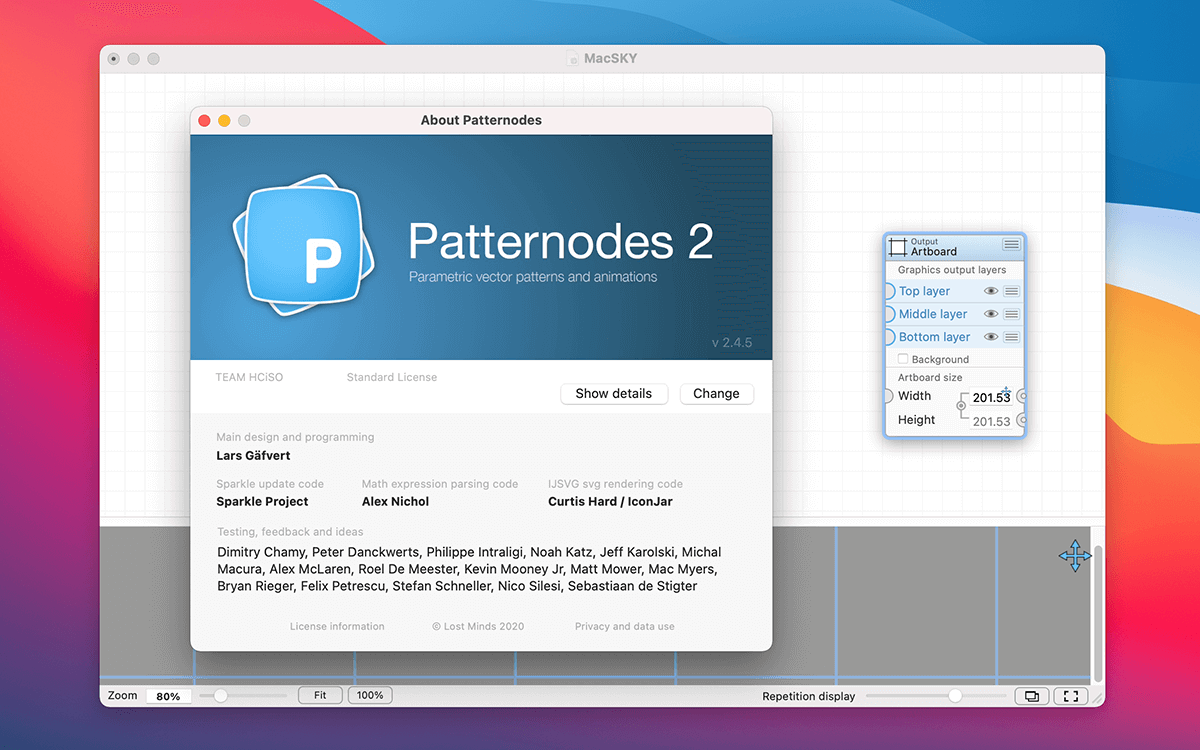Click the 100% zoom button
This screenshot has width=1200, height=750.
(370, 695)
